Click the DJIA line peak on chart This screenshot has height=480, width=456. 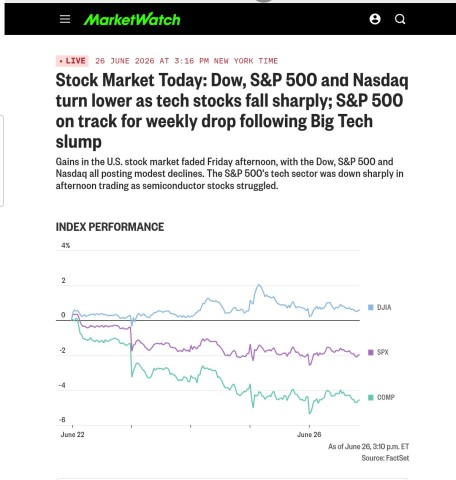(x=259, y=285)
